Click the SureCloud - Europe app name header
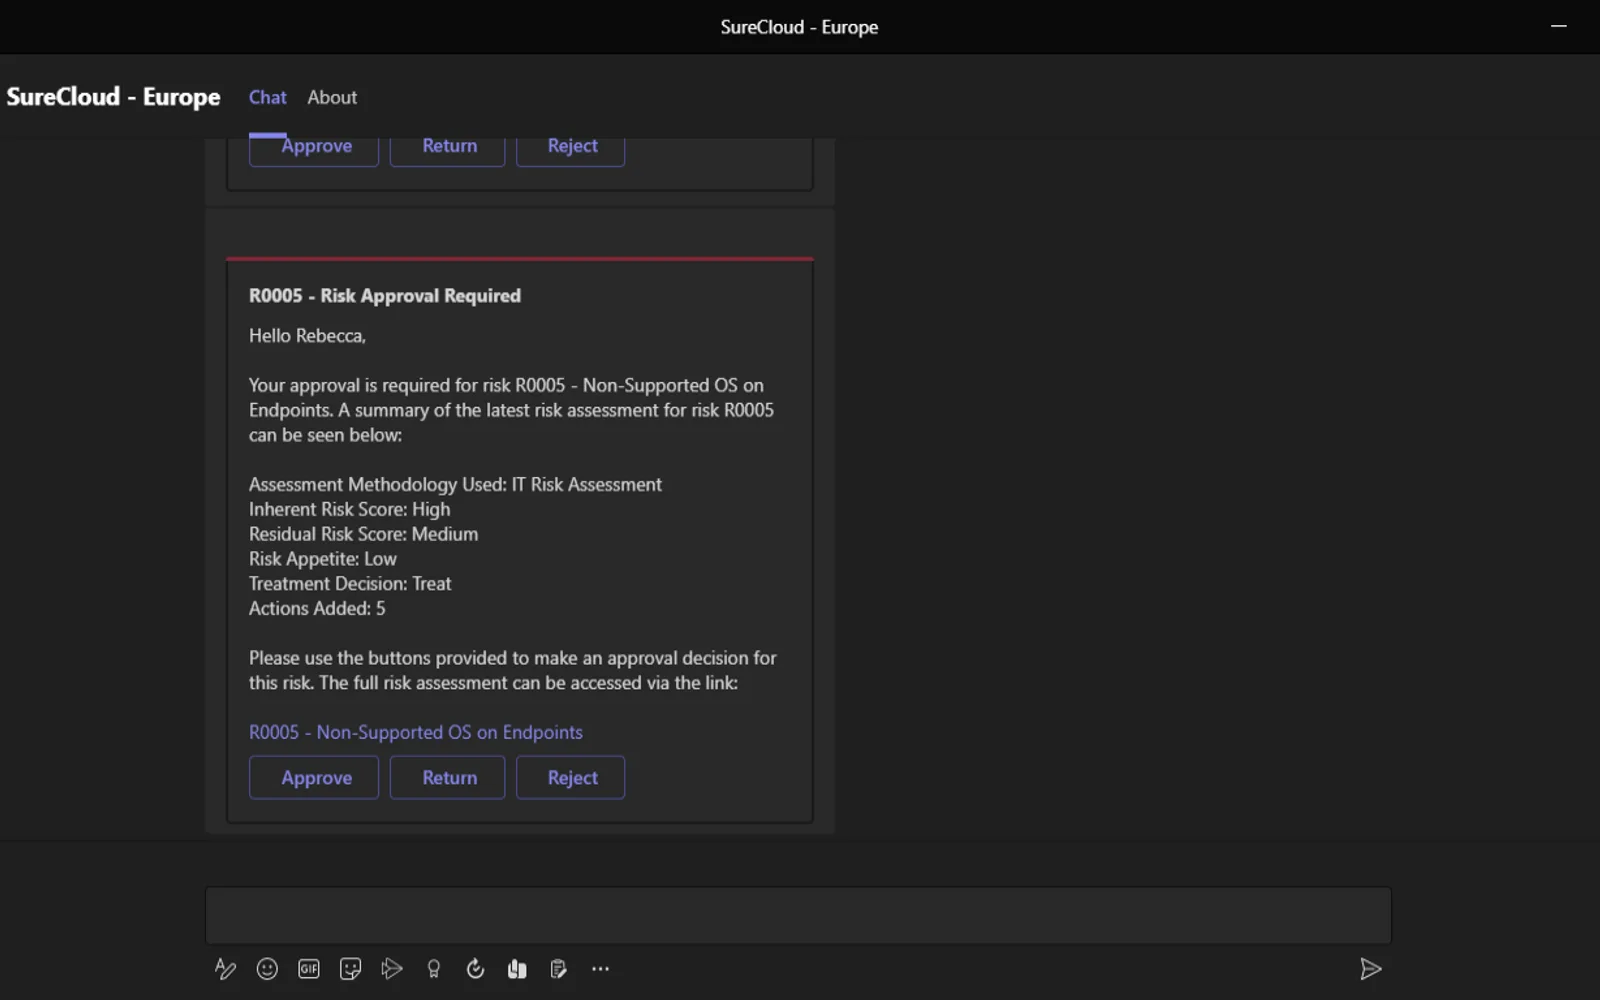This screenshot has width=1600, height=1000. (114, 97)
